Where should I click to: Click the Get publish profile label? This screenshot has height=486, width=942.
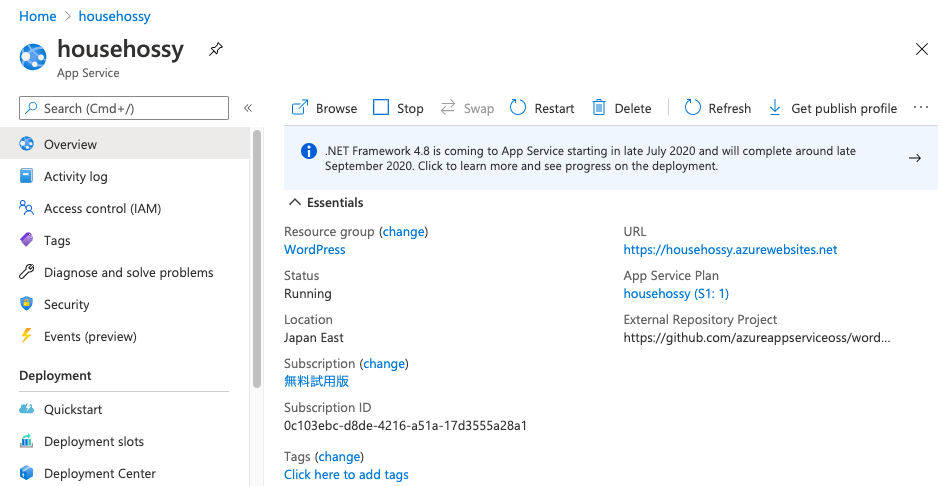[x=844, y=108]
